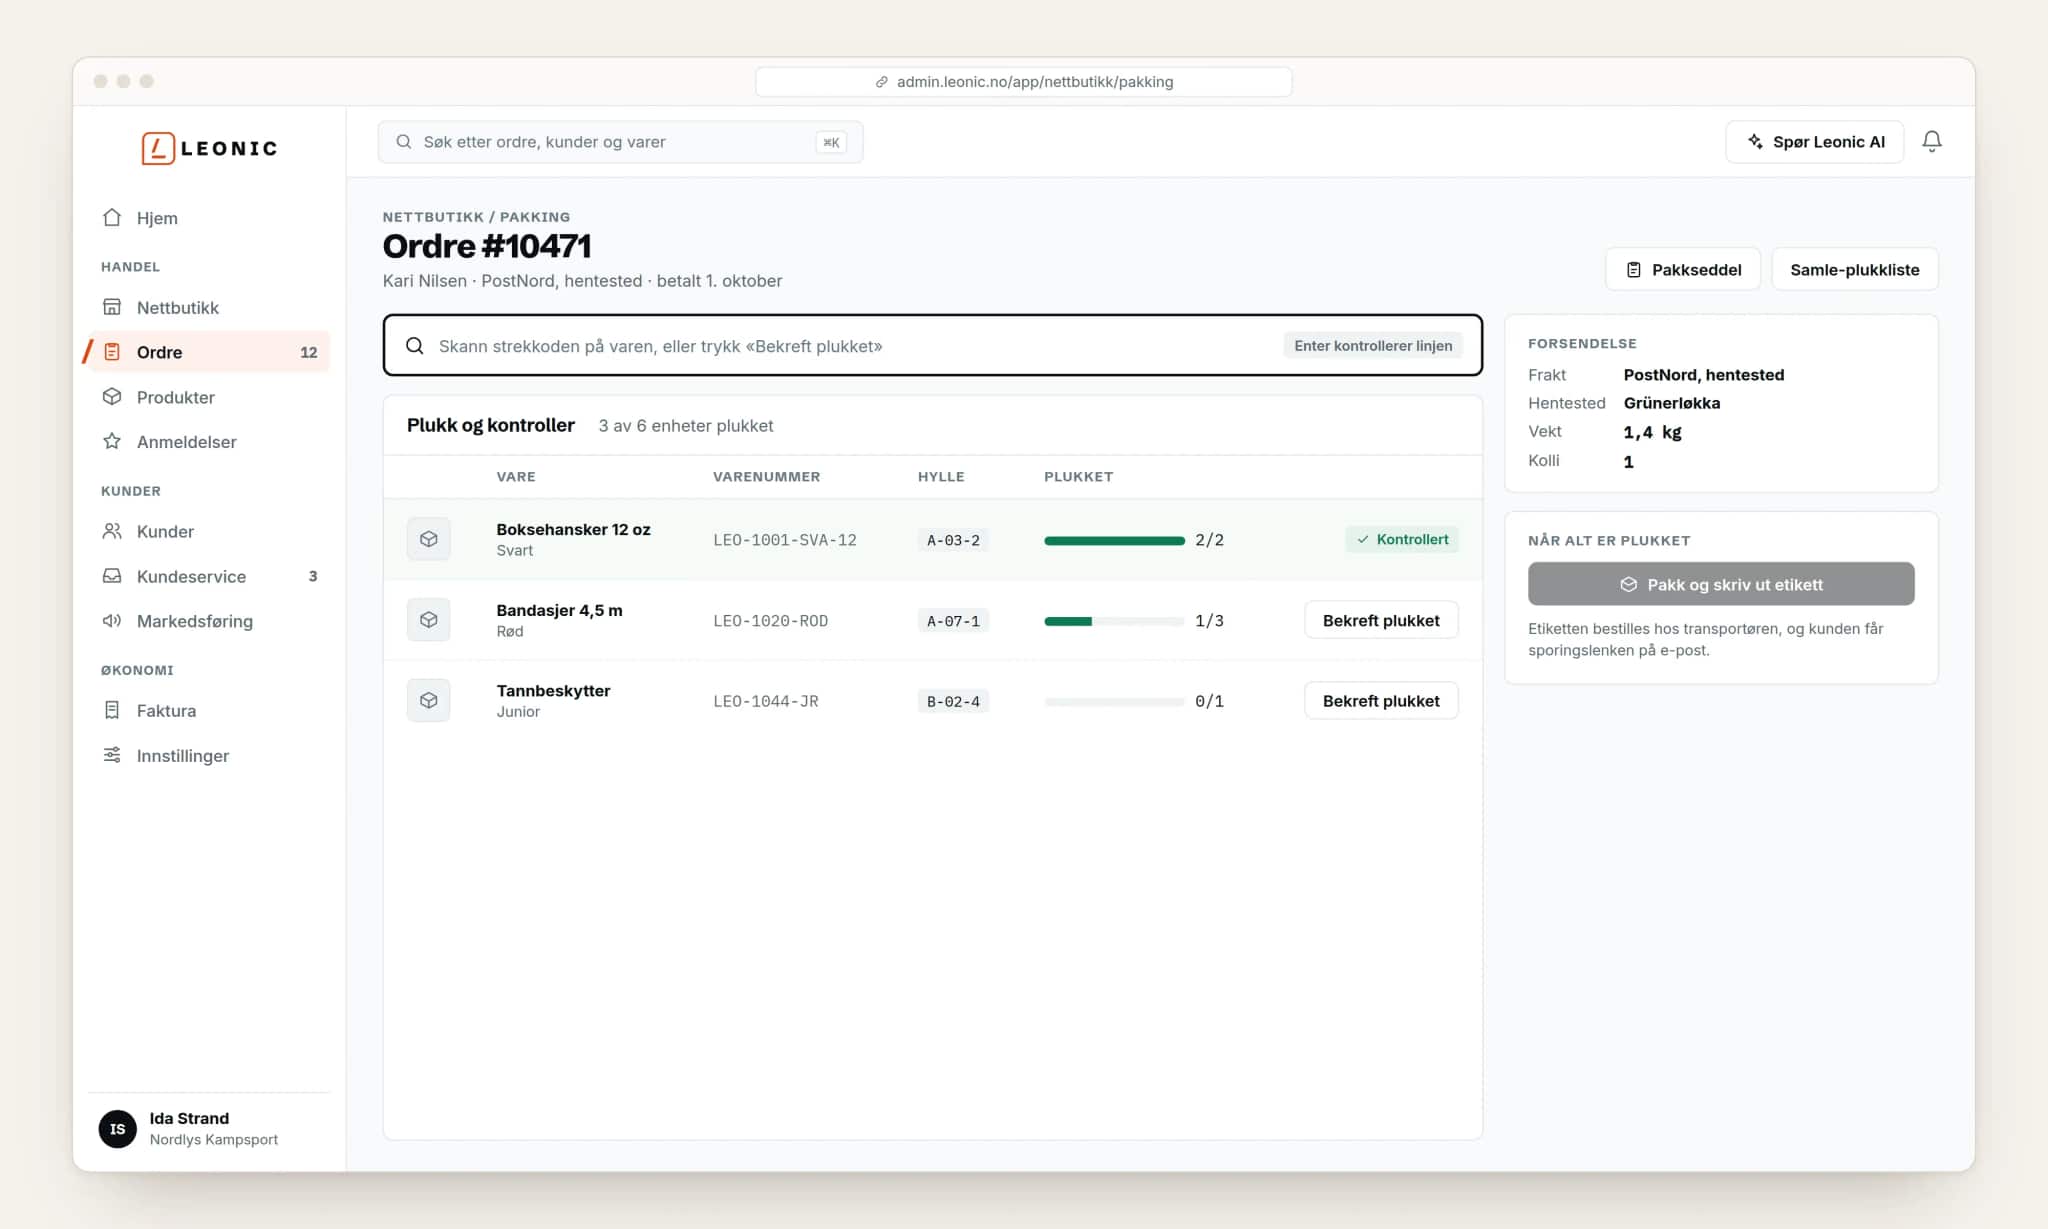The image size is (2048, 1229).
Task: Click Ida Strand user profile name
Action: (x=189, y=1118)
